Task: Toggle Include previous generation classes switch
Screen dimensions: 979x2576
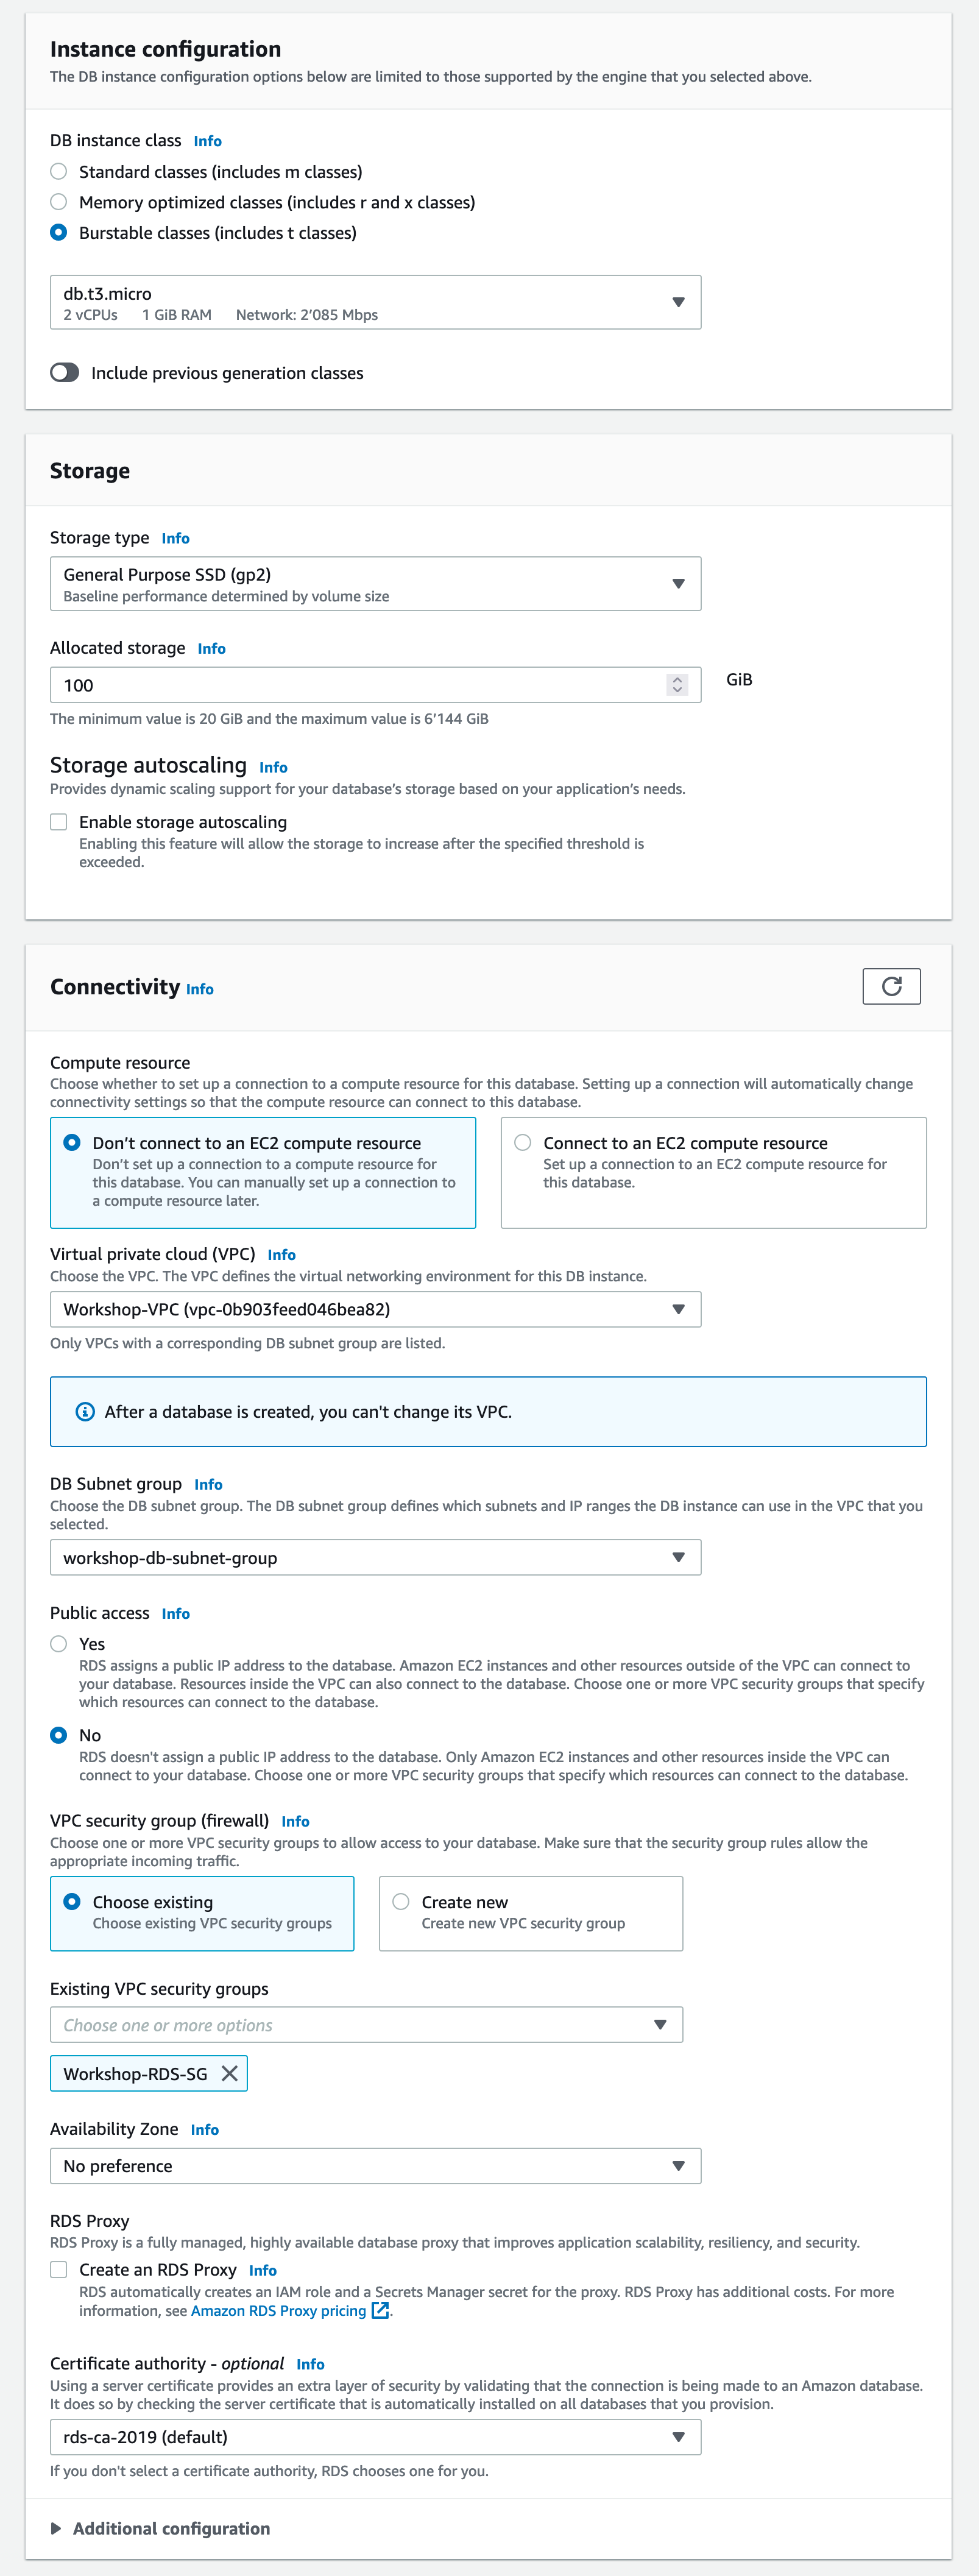Action: 65,372
